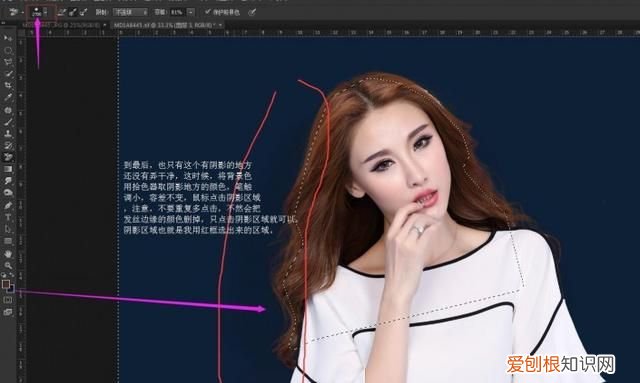
Task: Open the Tolerance slider arrow
Action: pyautogui.click(x=191, y=12)
